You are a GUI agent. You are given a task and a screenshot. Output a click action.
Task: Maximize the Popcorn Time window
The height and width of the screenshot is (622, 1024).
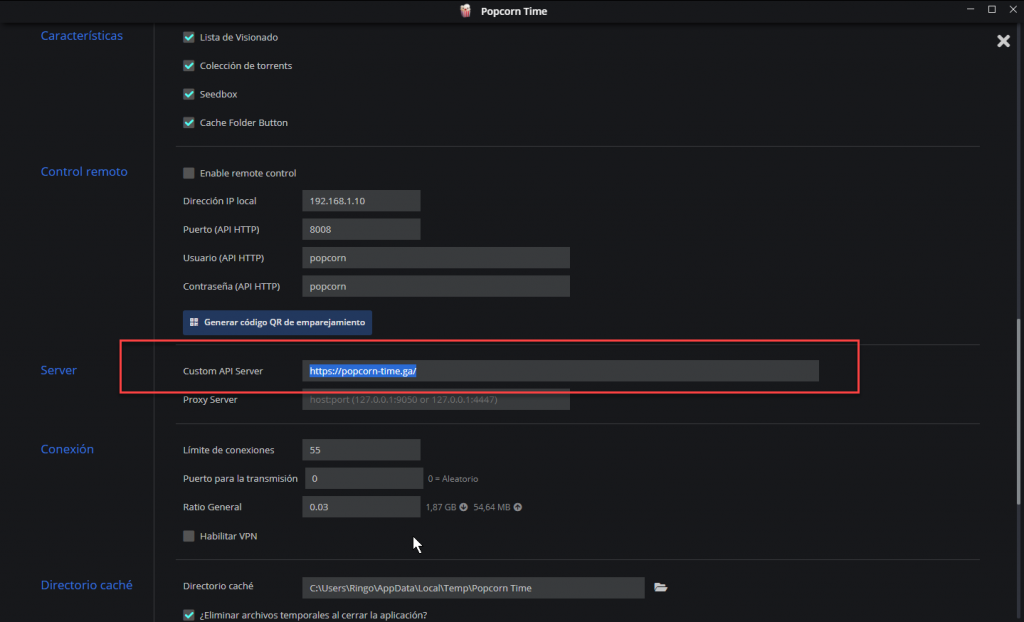tap(991, 10)
